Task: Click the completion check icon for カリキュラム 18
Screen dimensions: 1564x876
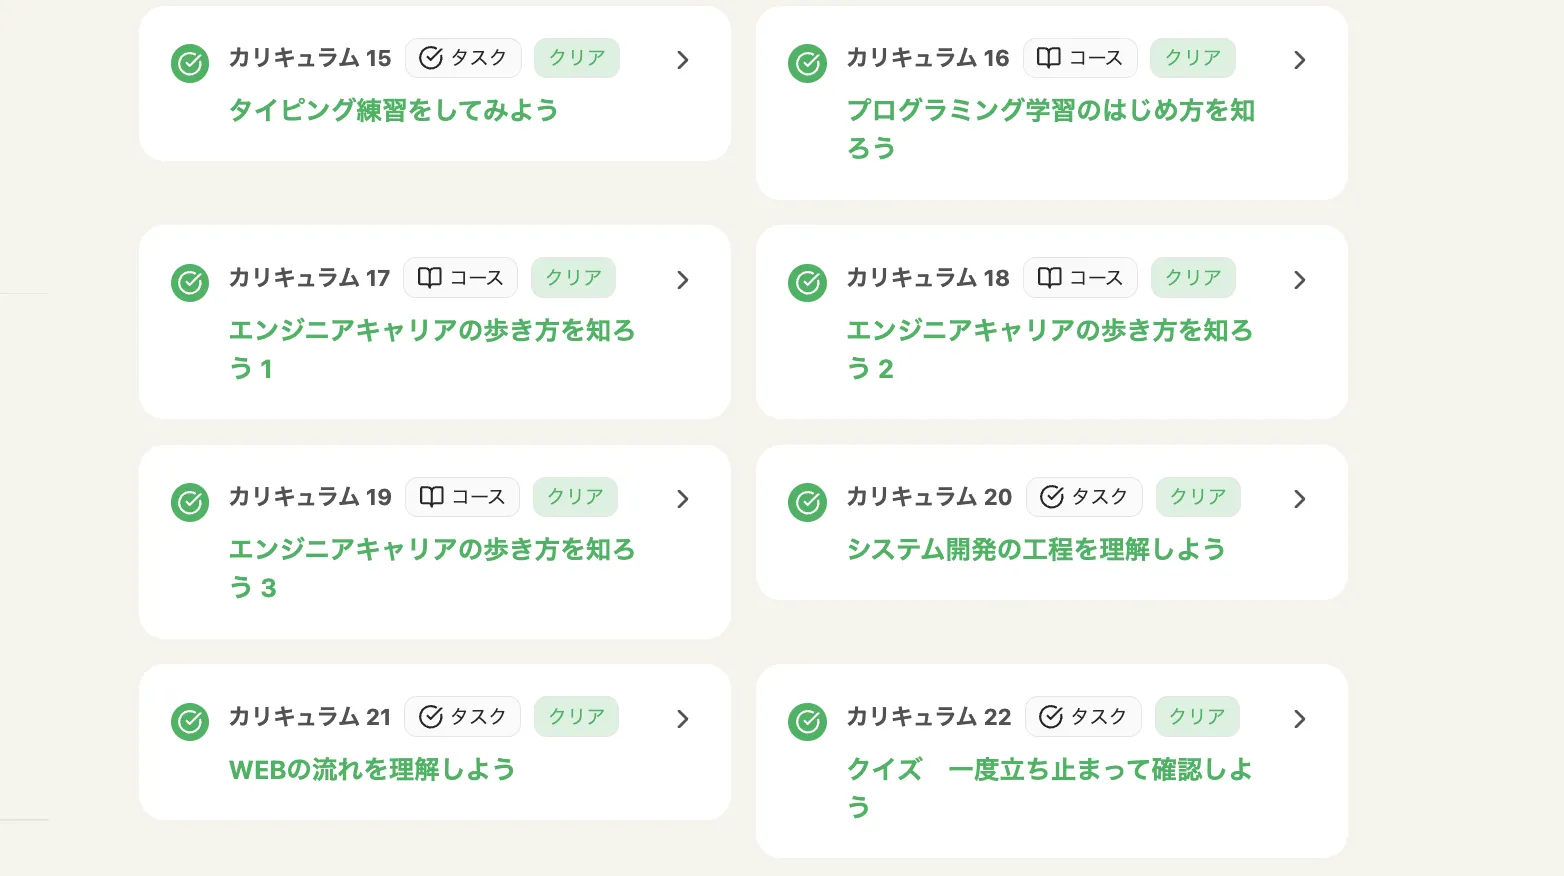Action: [x=807, y=283]
